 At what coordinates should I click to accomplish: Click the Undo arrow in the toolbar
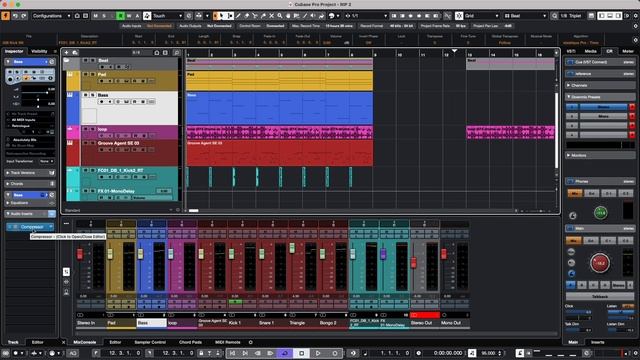click(x=15, y=16)
